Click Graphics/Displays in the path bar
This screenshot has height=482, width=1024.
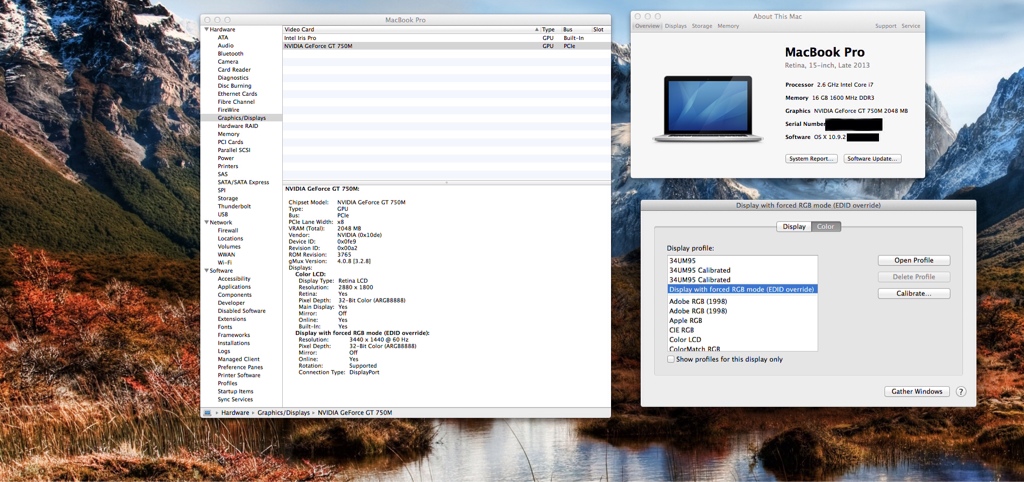tap(283, 413)
